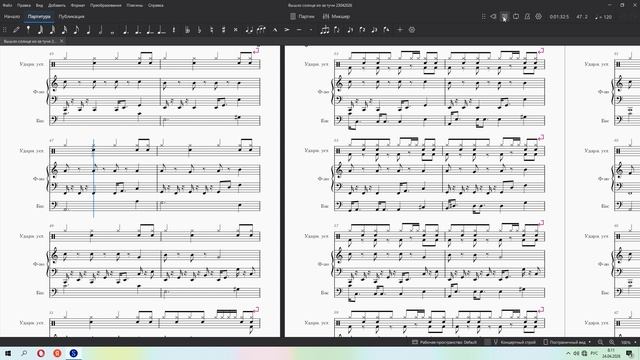Select the eighth note duration
Image resolution: width=640 pixels, height=360 pixels.
pos(76,29)
